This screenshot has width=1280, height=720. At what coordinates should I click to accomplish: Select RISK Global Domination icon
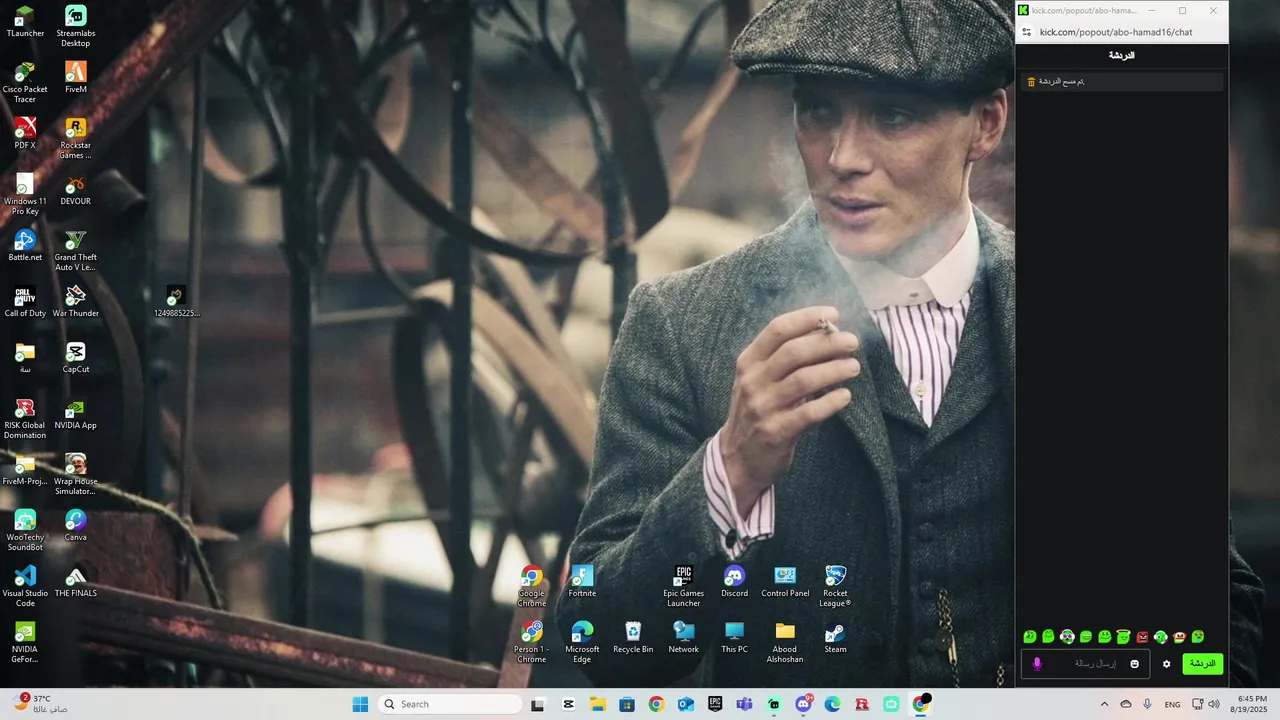pyautogui.click(x=25, y=419)
